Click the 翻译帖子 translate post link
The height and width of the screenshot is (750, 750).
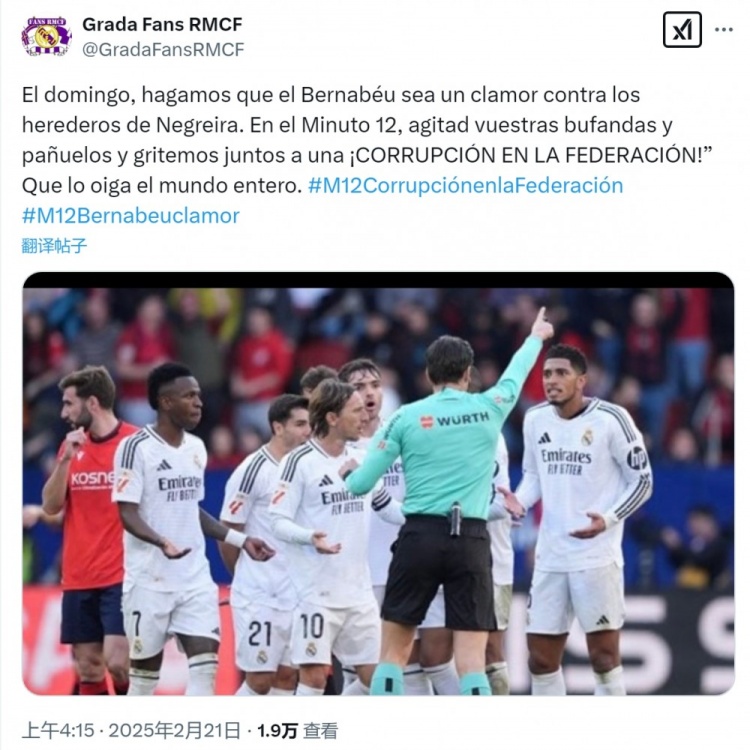click(x=54, y=246)
